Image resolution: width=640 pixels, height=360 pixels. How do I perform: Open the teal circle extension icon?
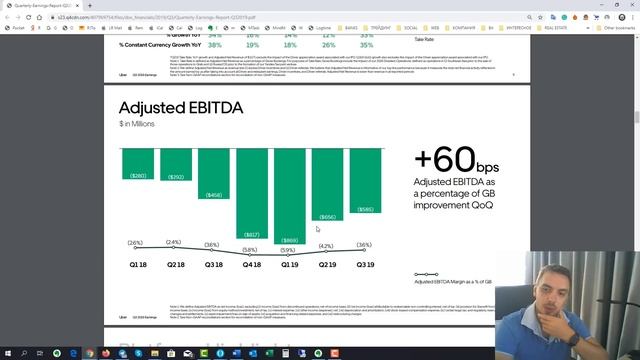[564, 18]
